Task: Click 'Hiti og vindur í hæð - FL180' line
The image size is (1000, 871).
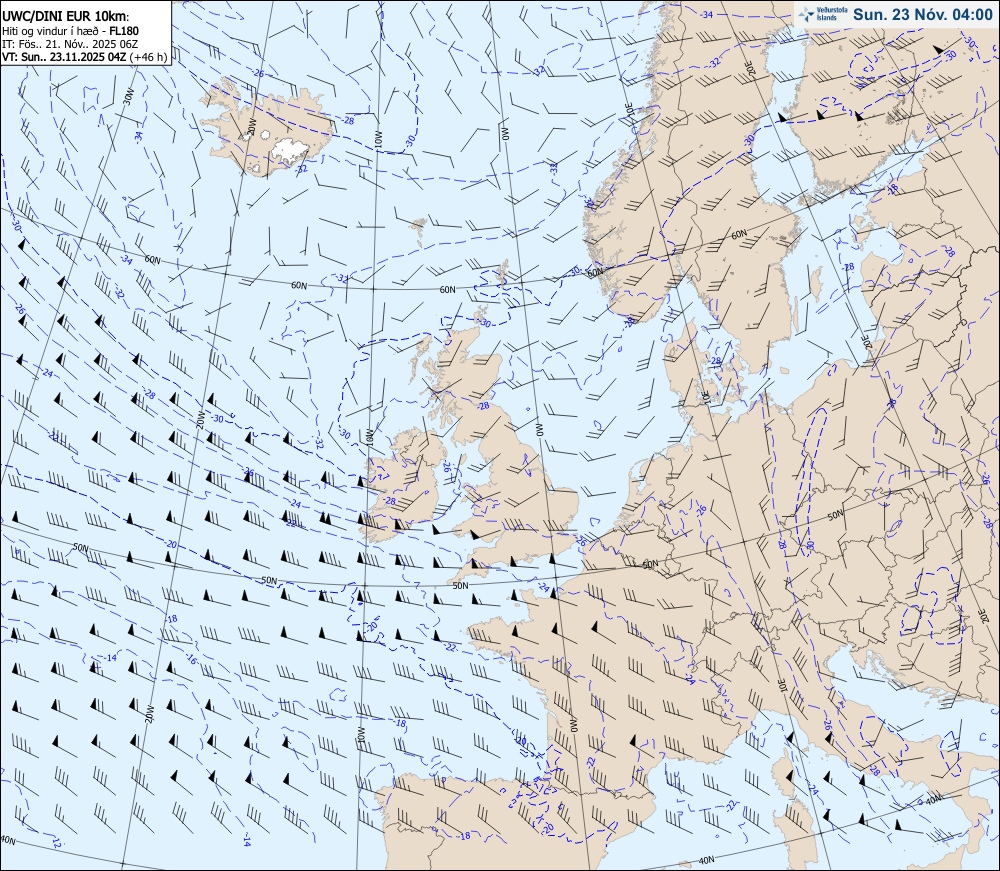Action: pos(70,31)
